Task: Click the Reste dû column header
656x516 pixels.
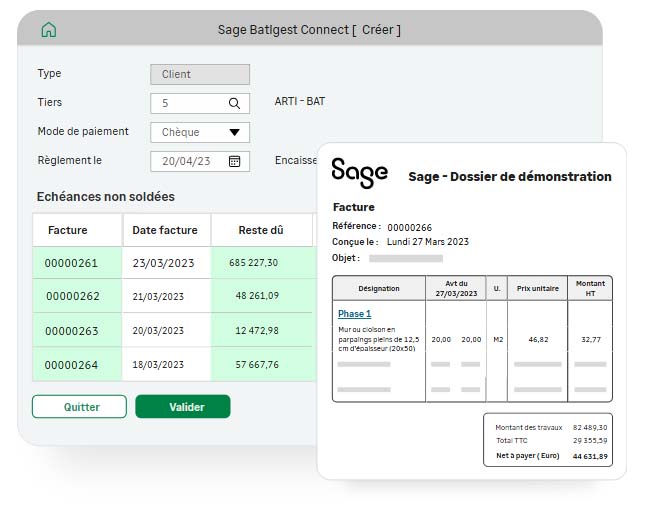Action: click(x=261, y=230)
